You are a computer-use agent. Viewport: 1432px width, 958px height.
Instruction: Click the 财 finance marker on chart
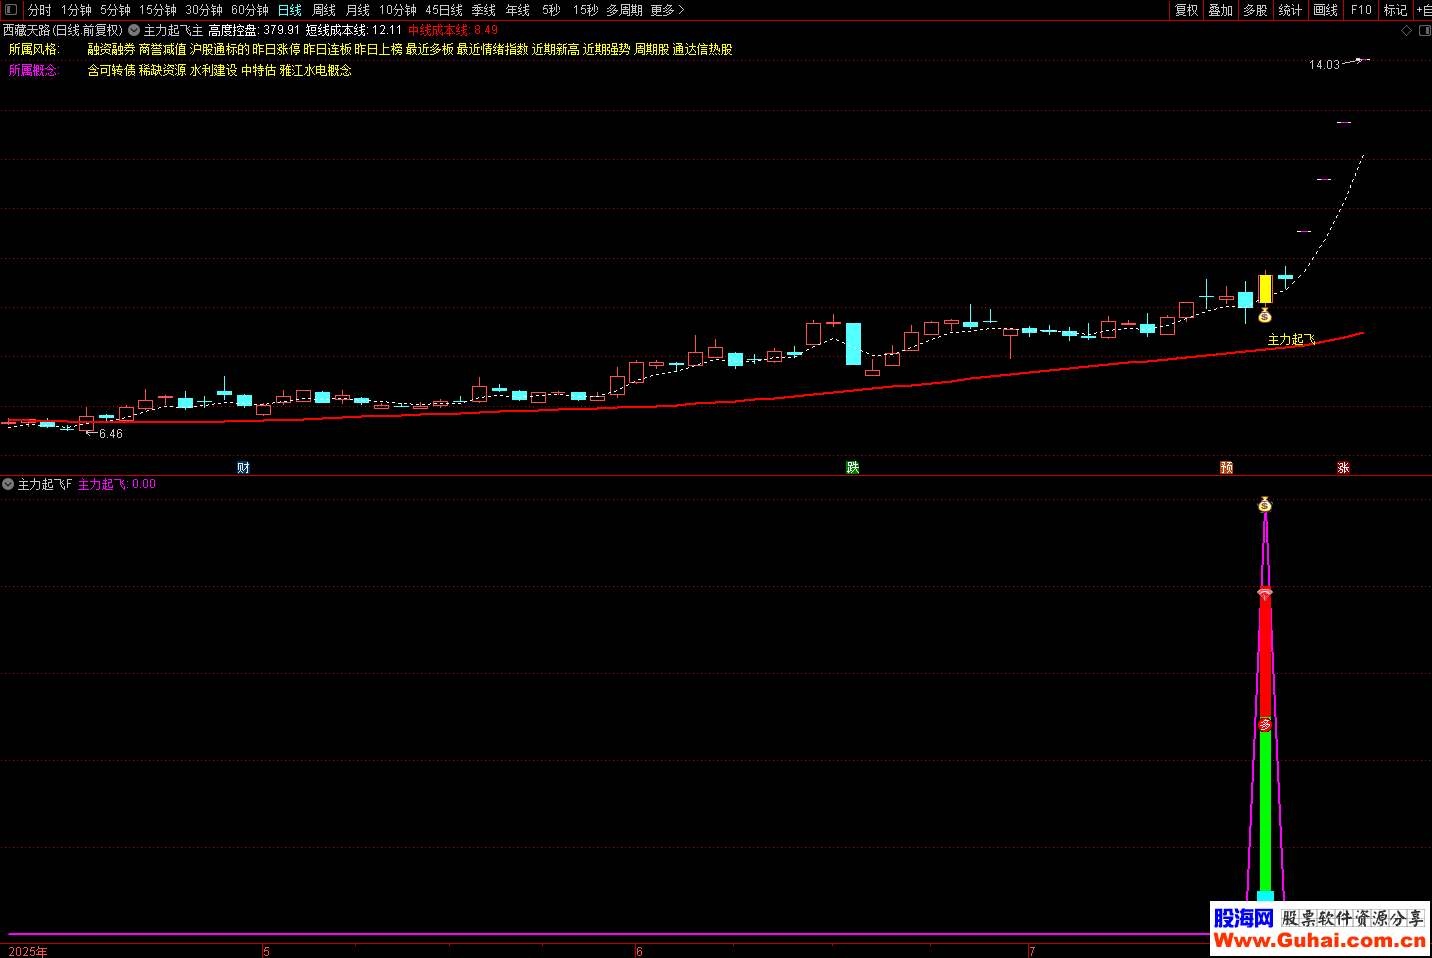(243, 468)
